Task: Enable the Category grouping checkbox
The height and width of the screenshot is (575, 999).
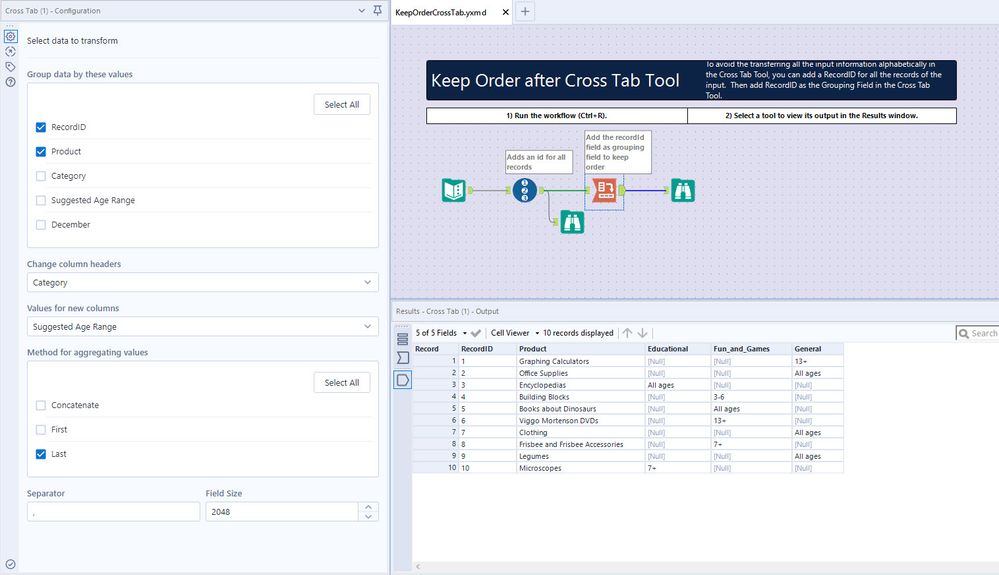Action: 41,176
